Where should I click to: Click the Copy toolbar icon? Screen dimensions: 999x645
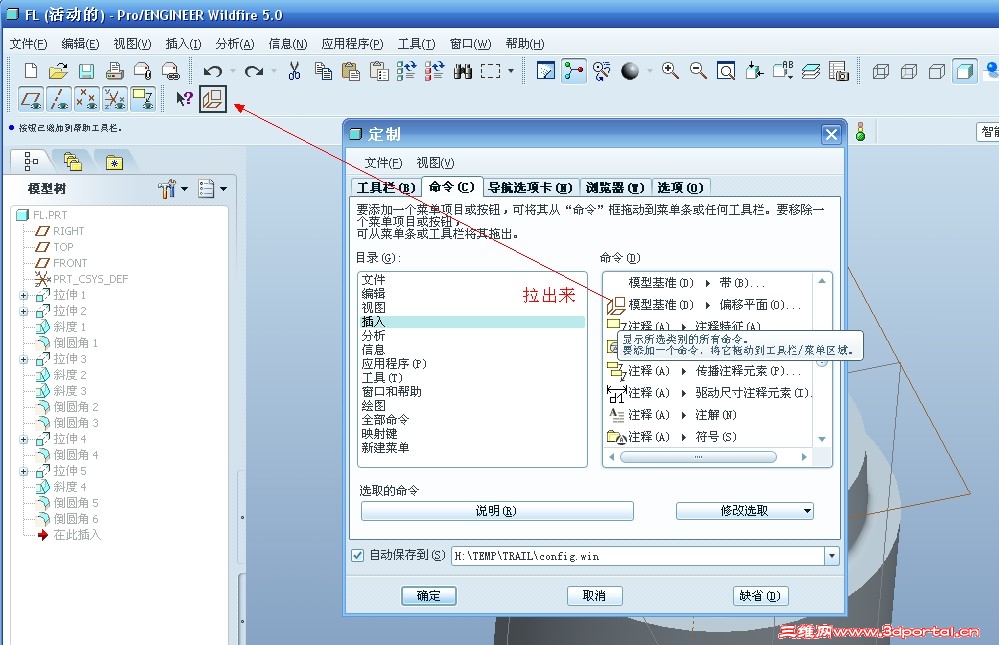point(323,71)
